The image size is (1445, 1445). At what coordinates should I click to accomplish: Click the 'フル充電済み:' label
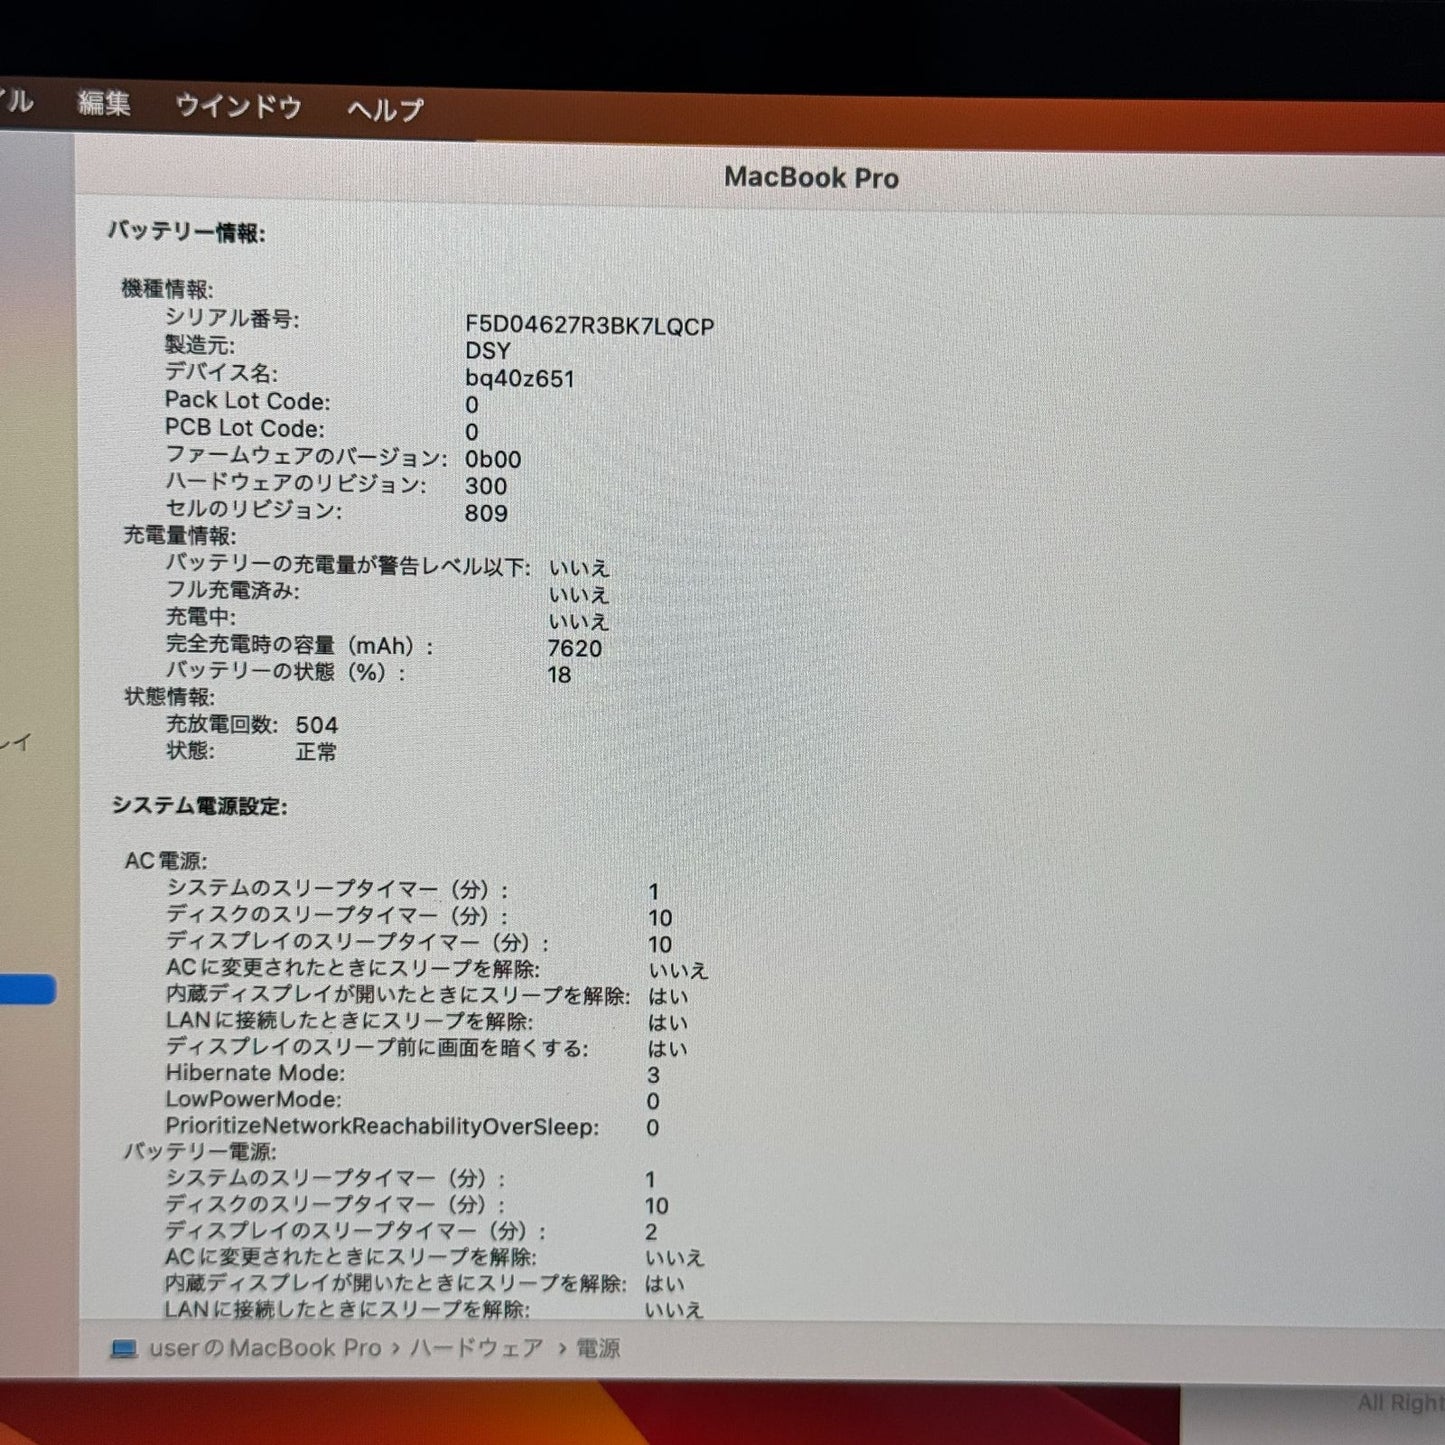click(x=232, y=591)
